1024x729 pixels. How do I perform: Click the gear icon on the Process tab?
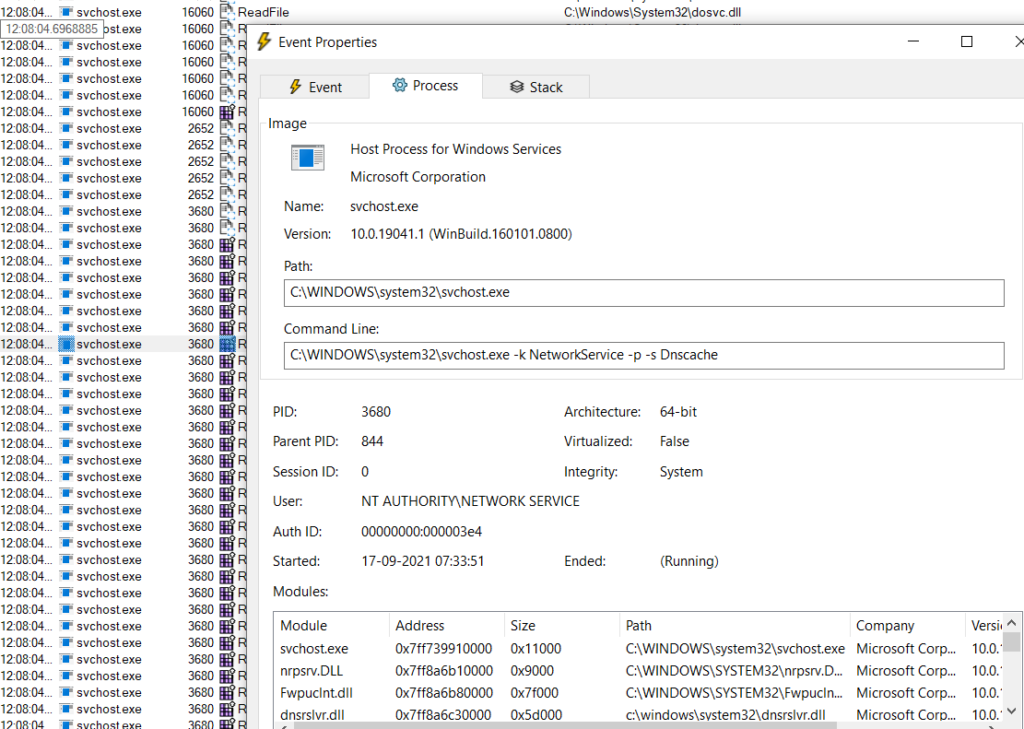(x=400, y=86)
